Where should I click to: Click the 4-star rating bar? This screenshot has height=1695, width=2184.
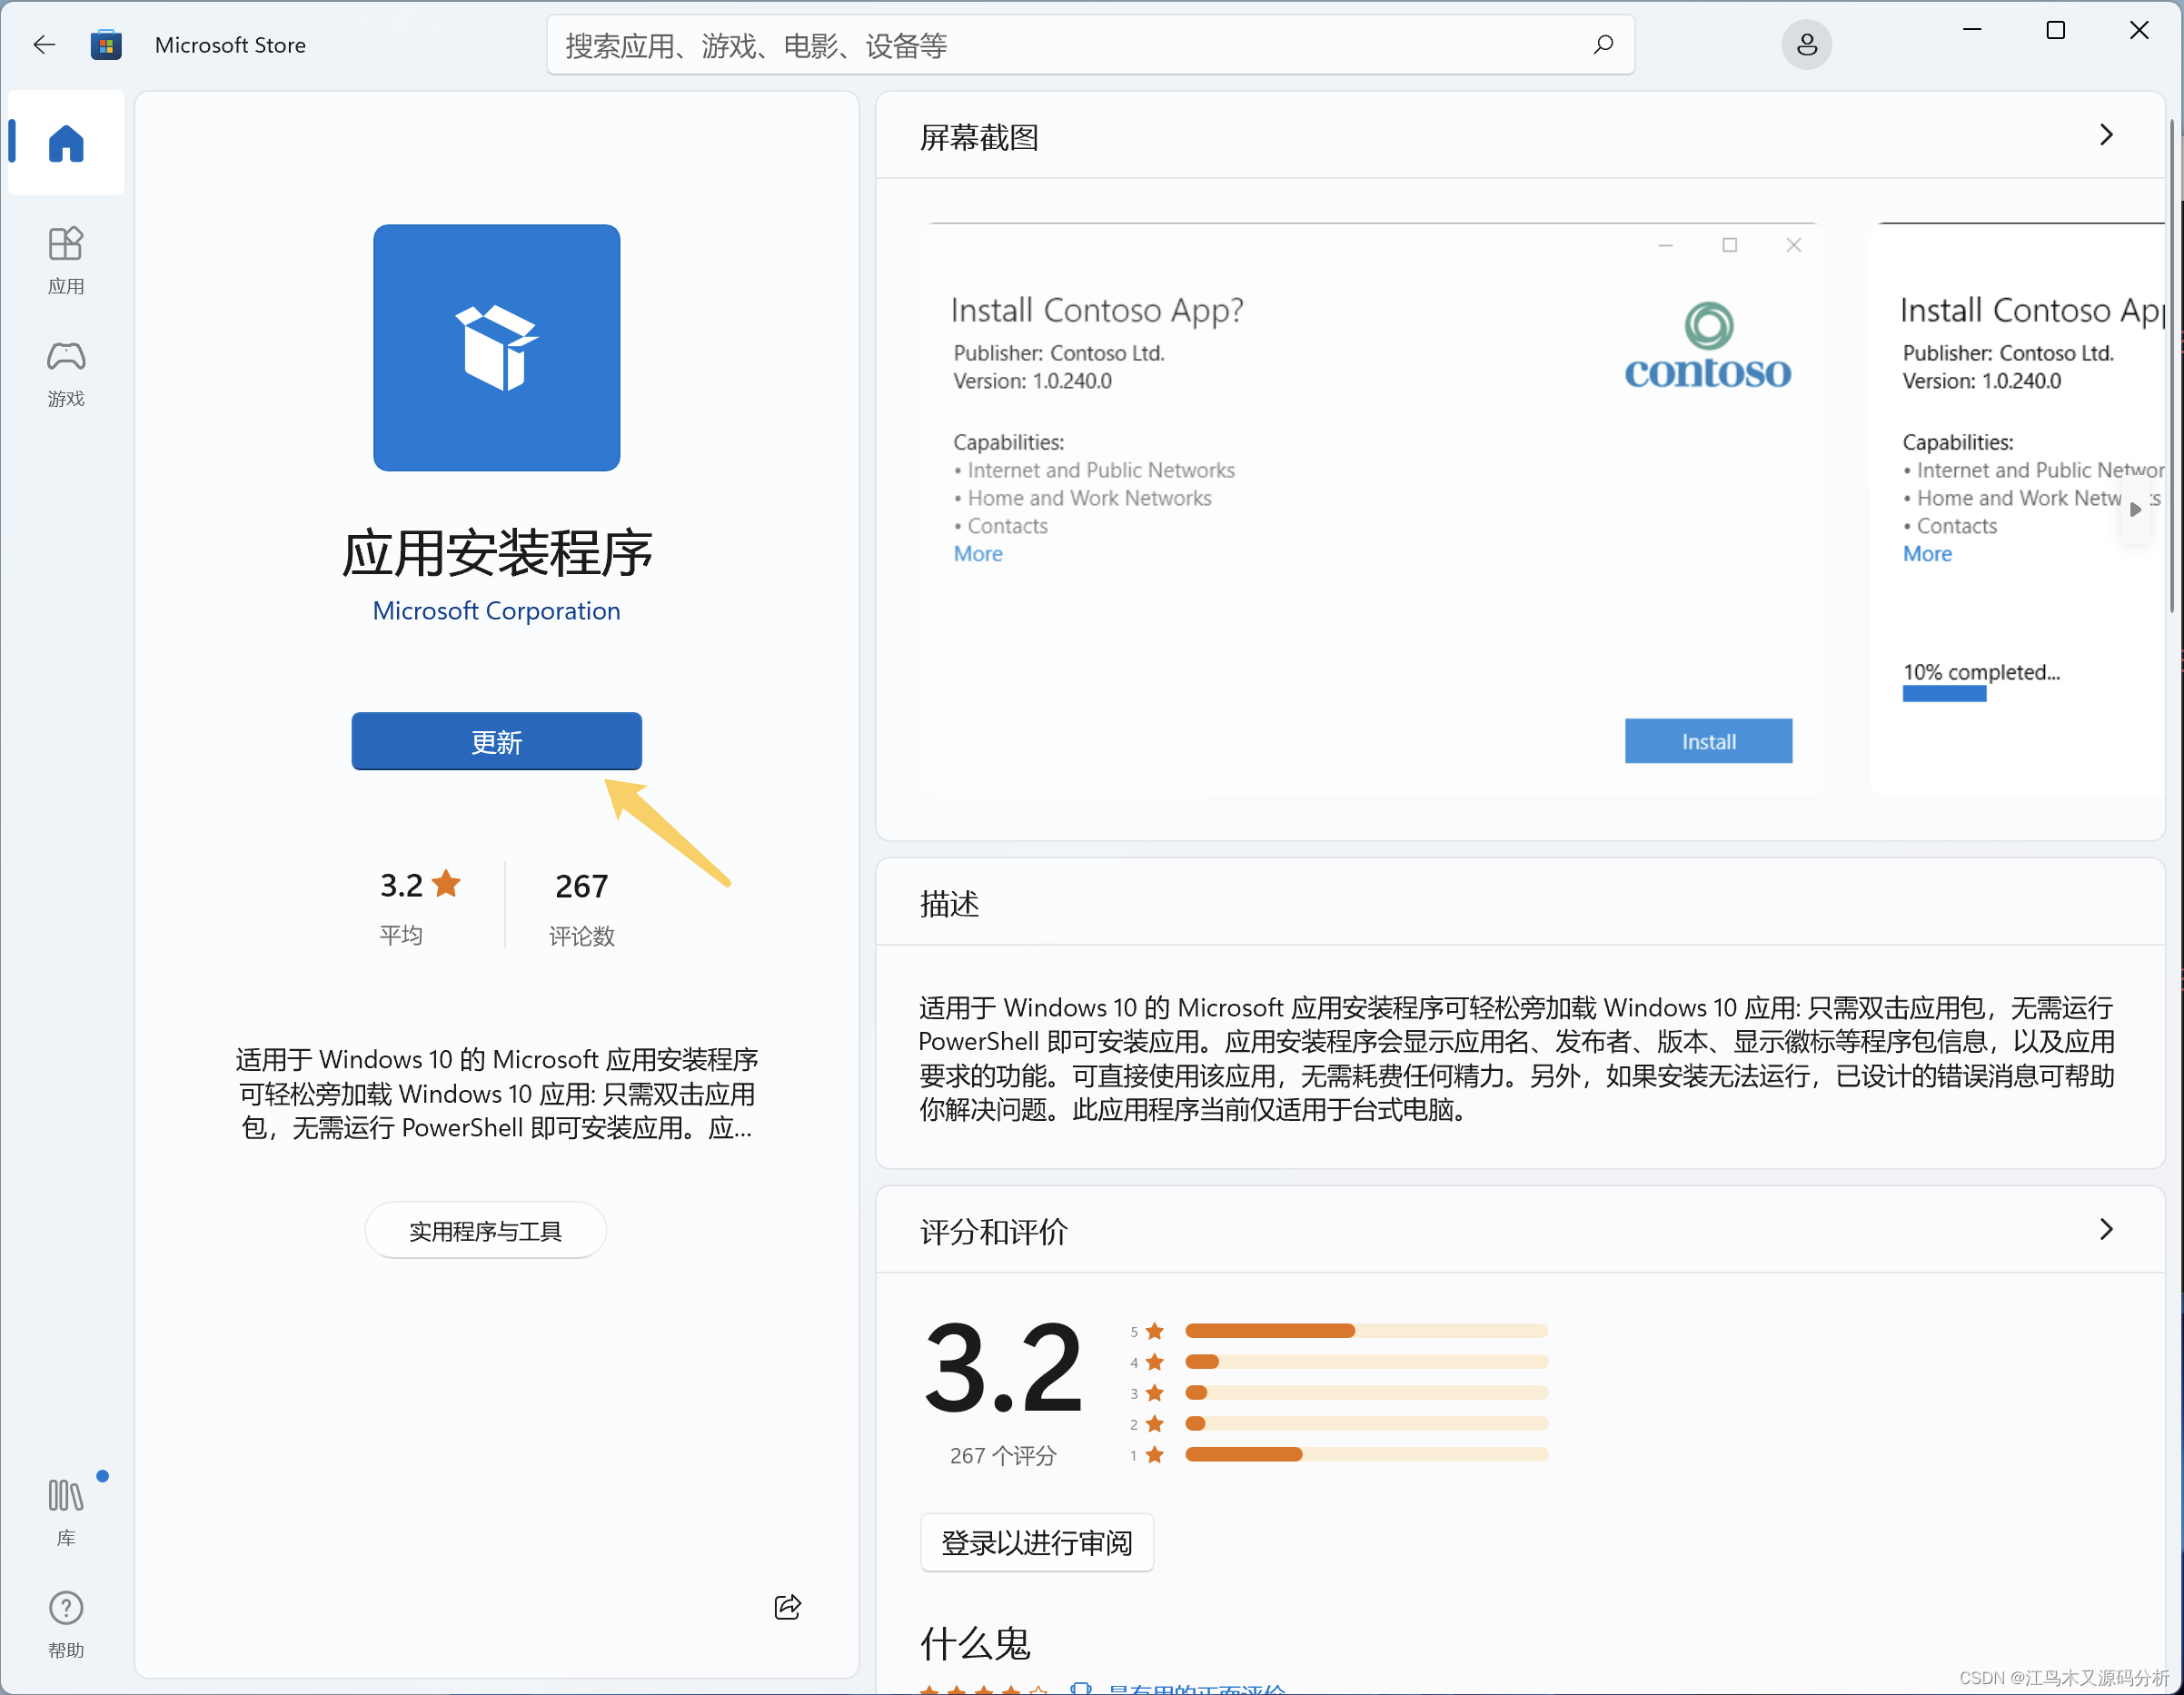click(x=1366, y=1362)
